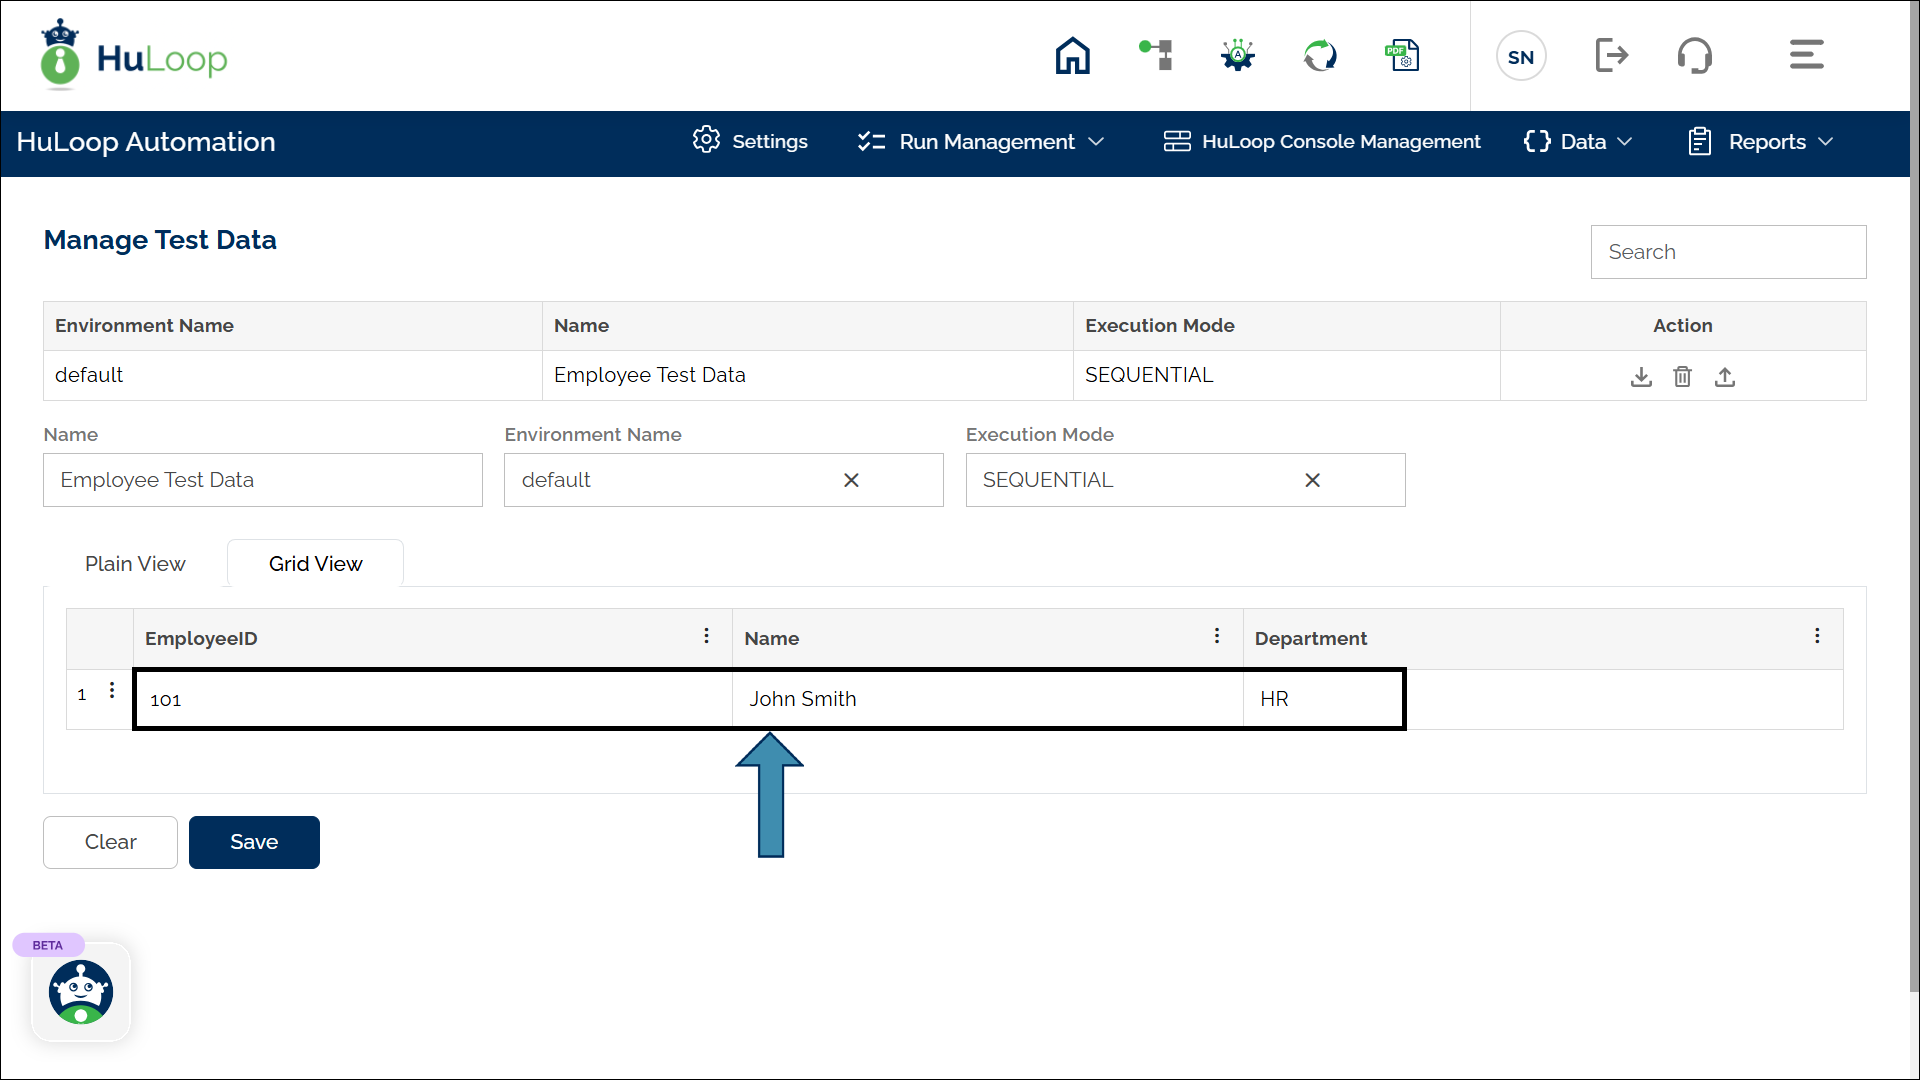
Task: Click the upload icon in Action column
Action: tap(1725, 377)
